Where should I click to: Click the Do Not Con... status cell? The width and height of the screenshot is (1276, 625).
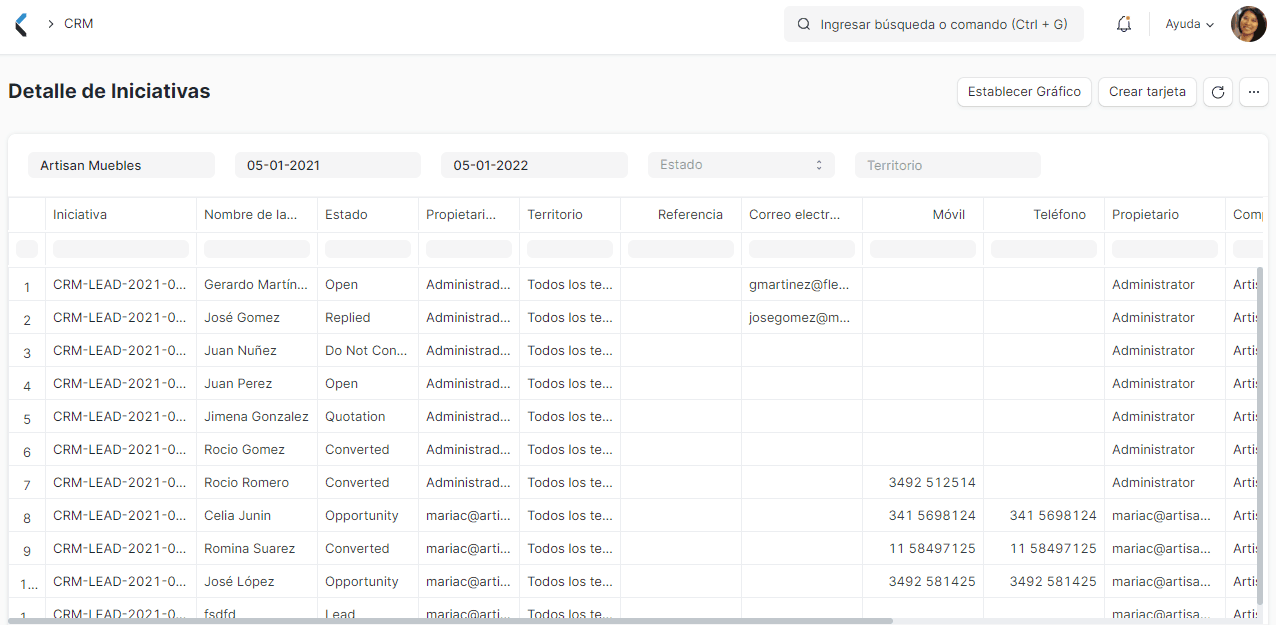point(368,351)
